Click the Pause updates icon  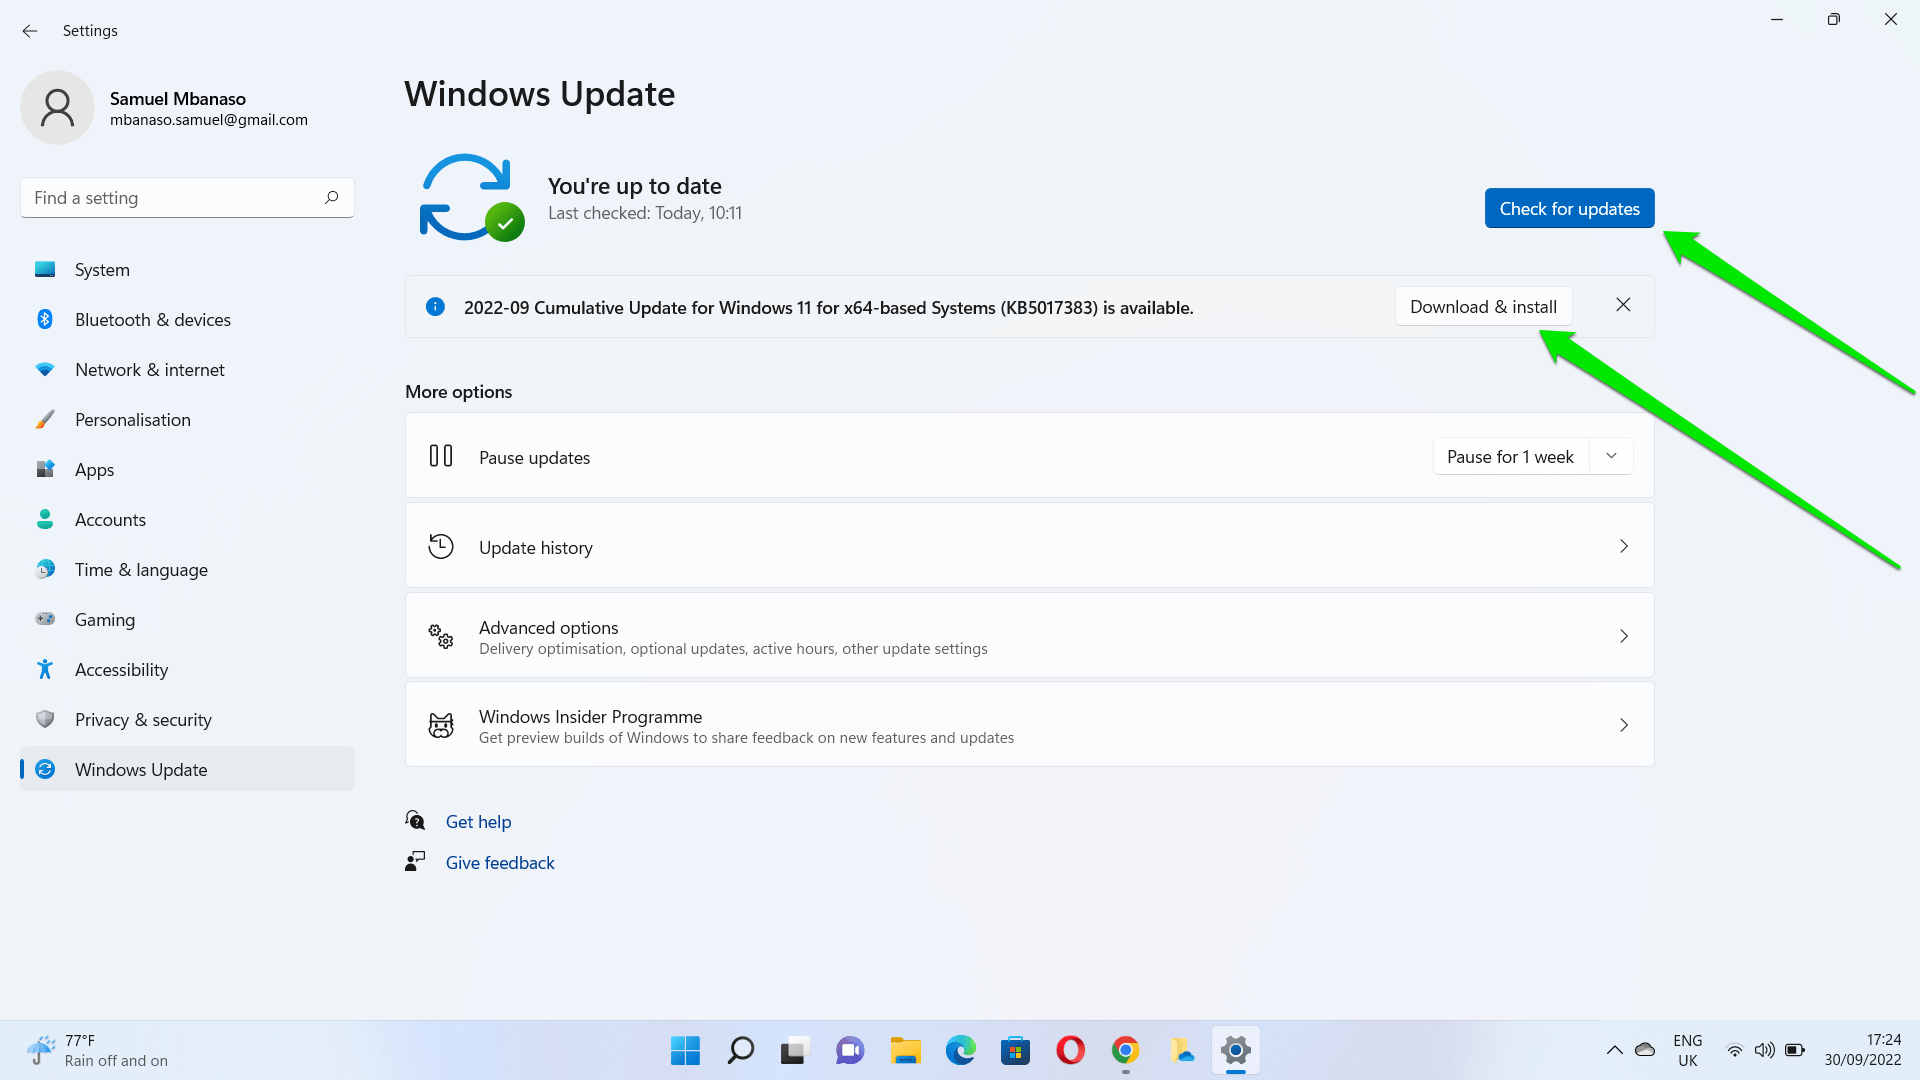441,456
